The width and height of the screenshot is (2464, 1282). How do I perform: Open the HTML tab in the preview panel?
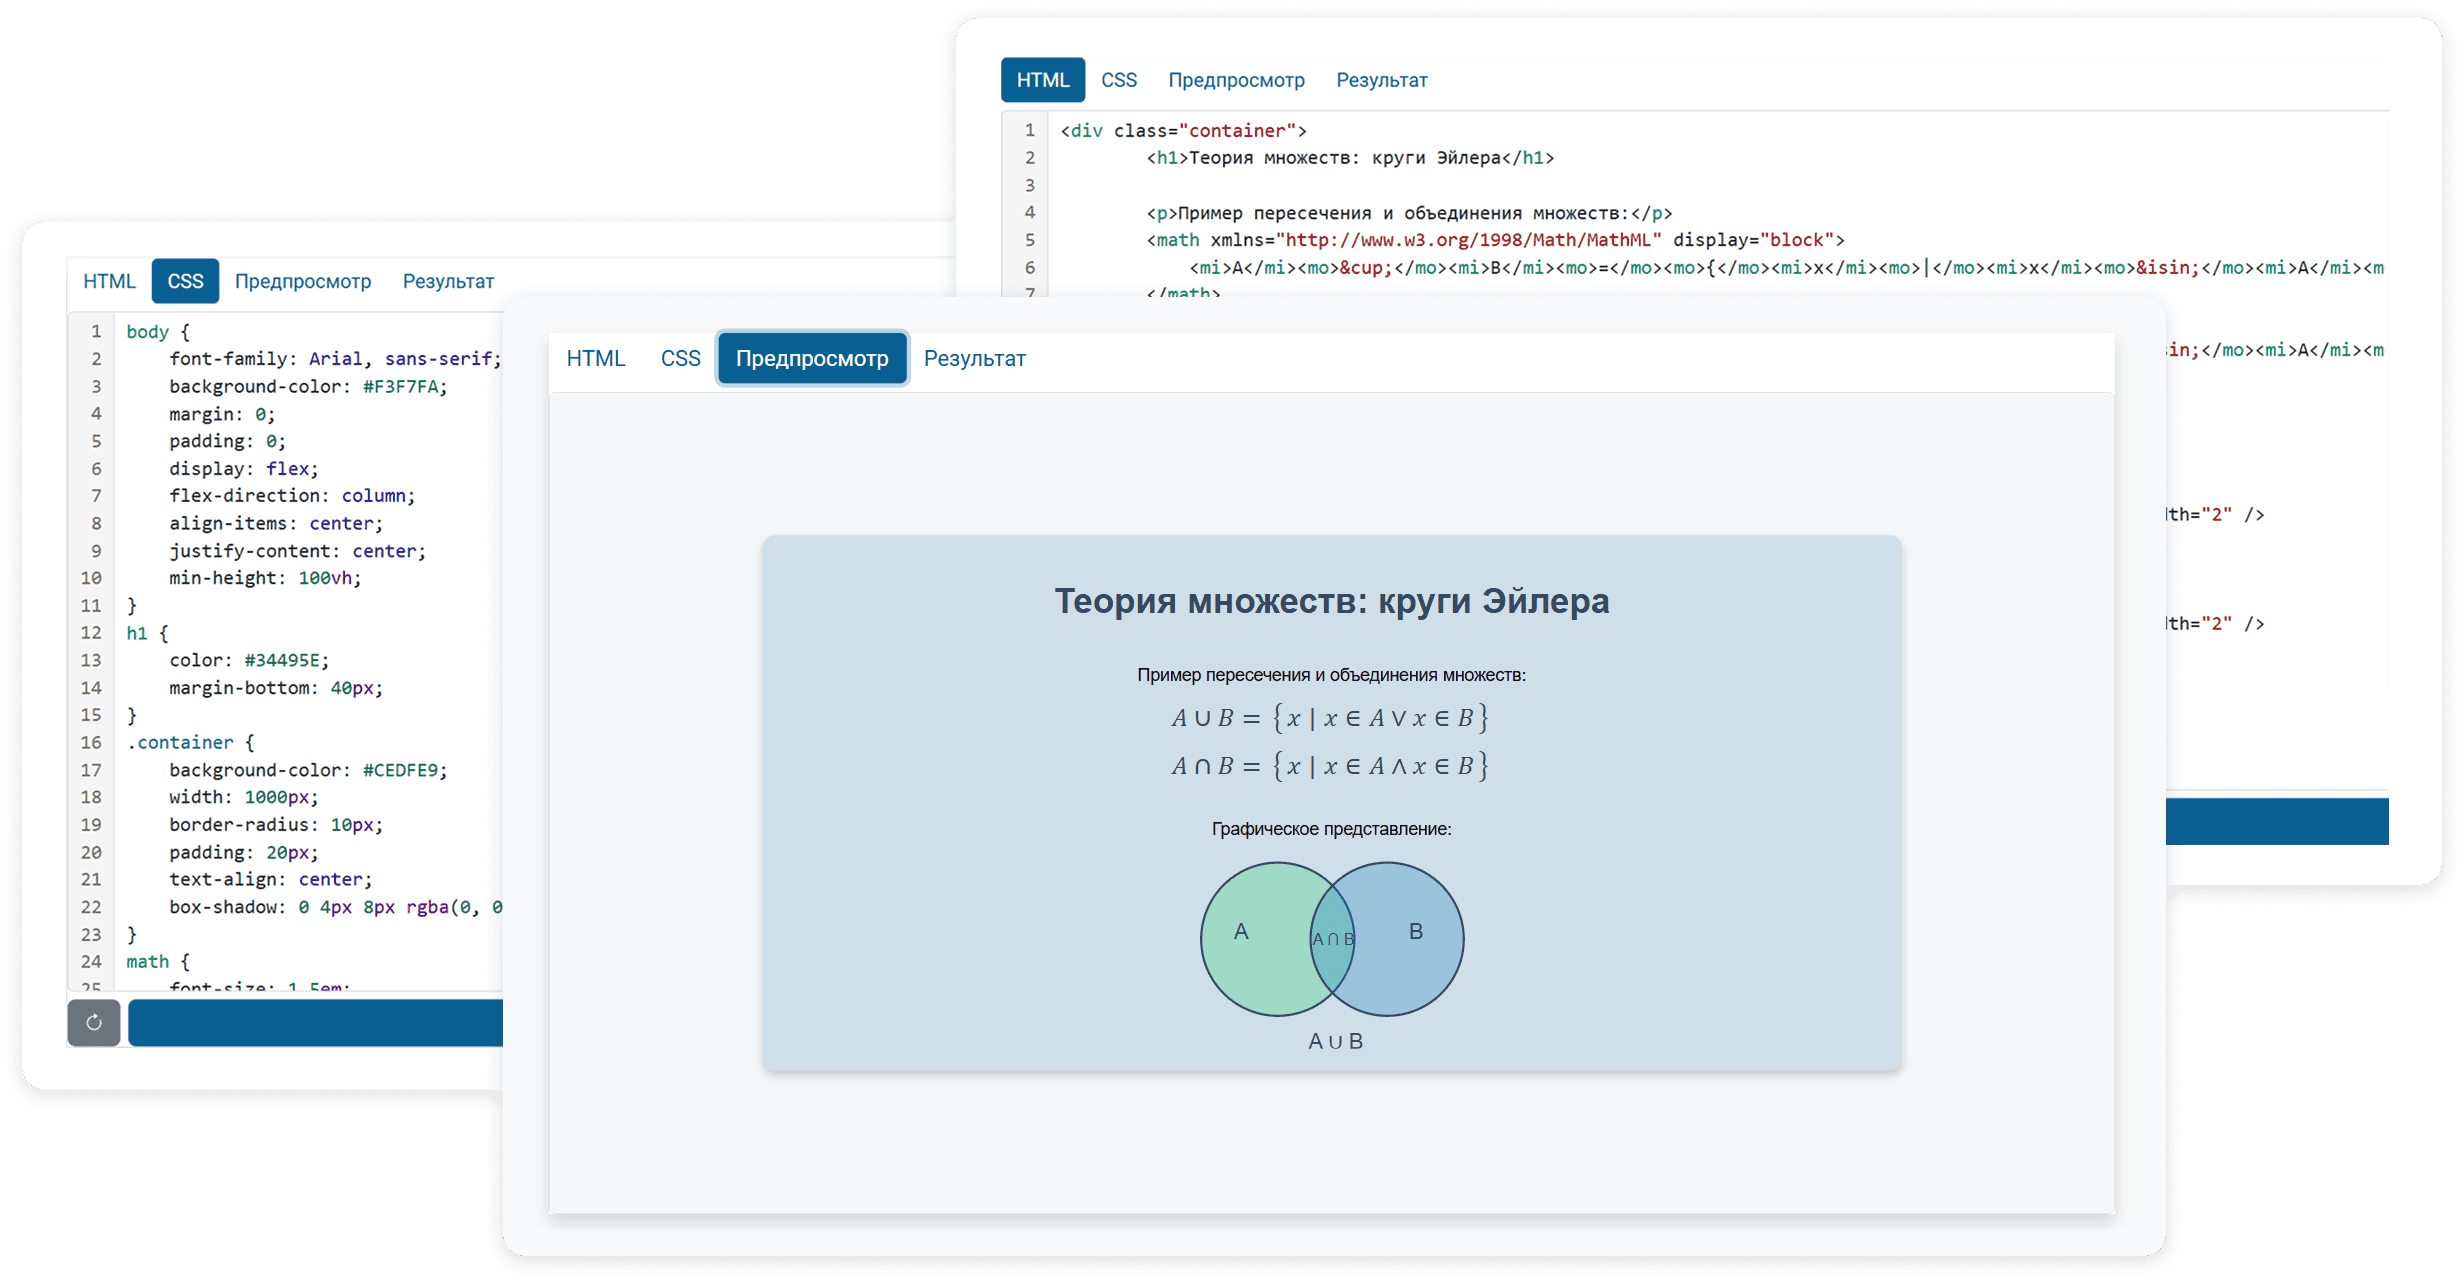[595, 358]
